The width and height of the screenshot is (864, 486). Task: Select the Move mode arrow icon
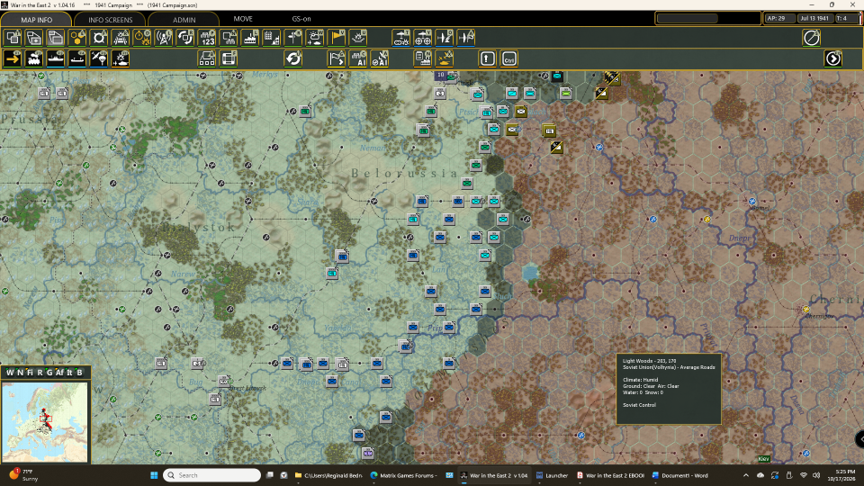point(12,58)
